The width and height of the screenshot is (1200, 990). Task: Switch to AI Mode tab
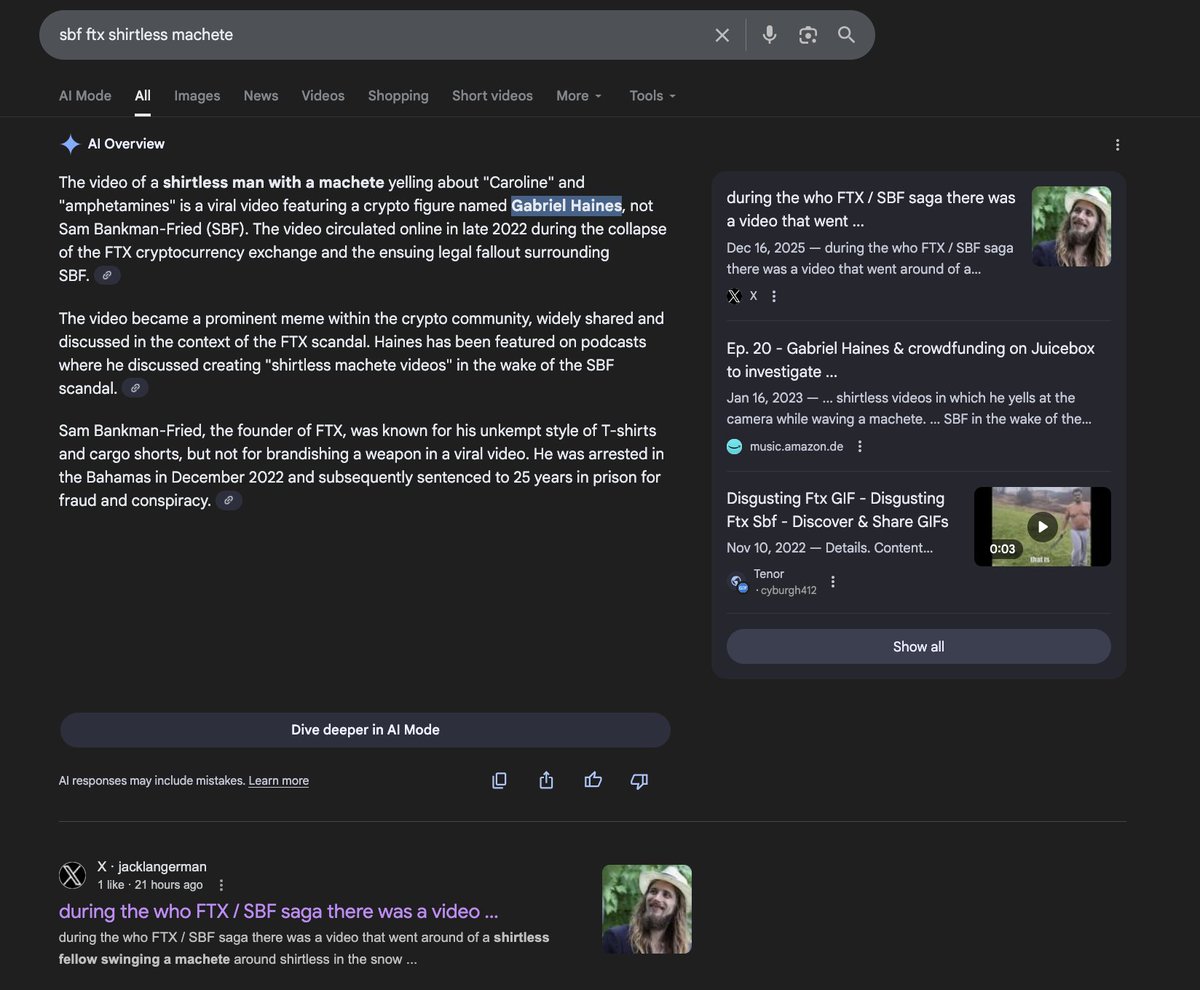tap(85, 96)
